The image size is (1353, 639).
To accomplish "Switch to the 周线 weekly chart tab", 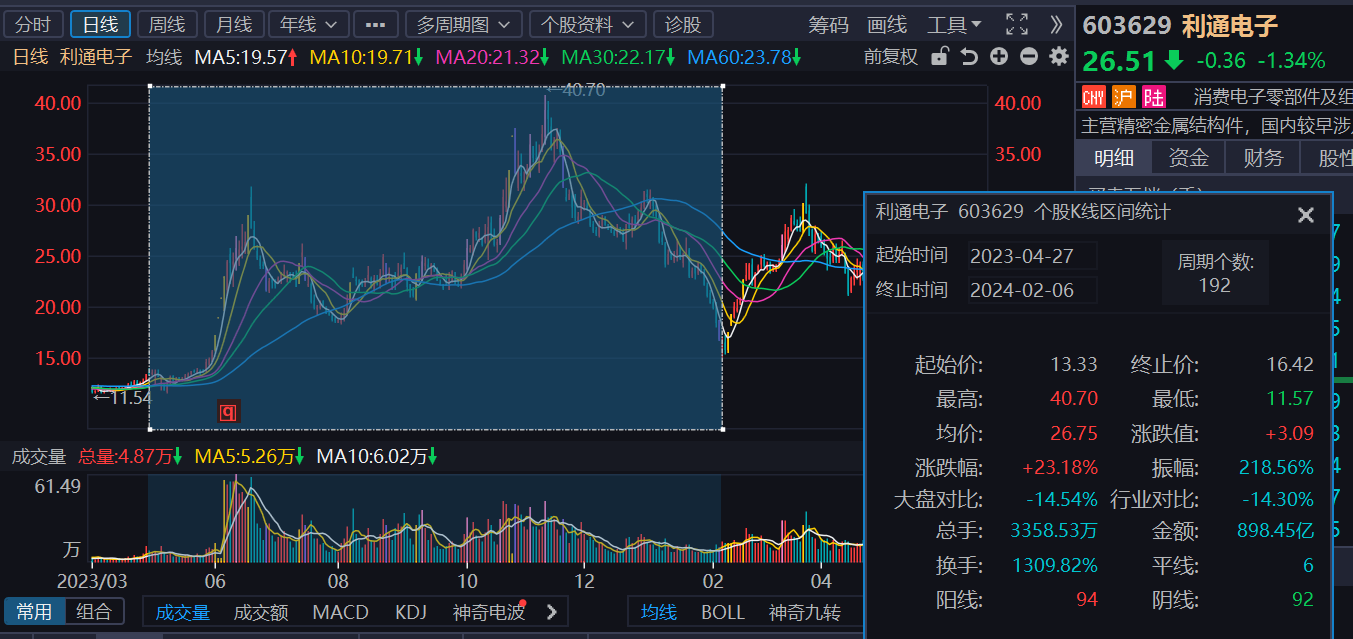I will [165, 24].
